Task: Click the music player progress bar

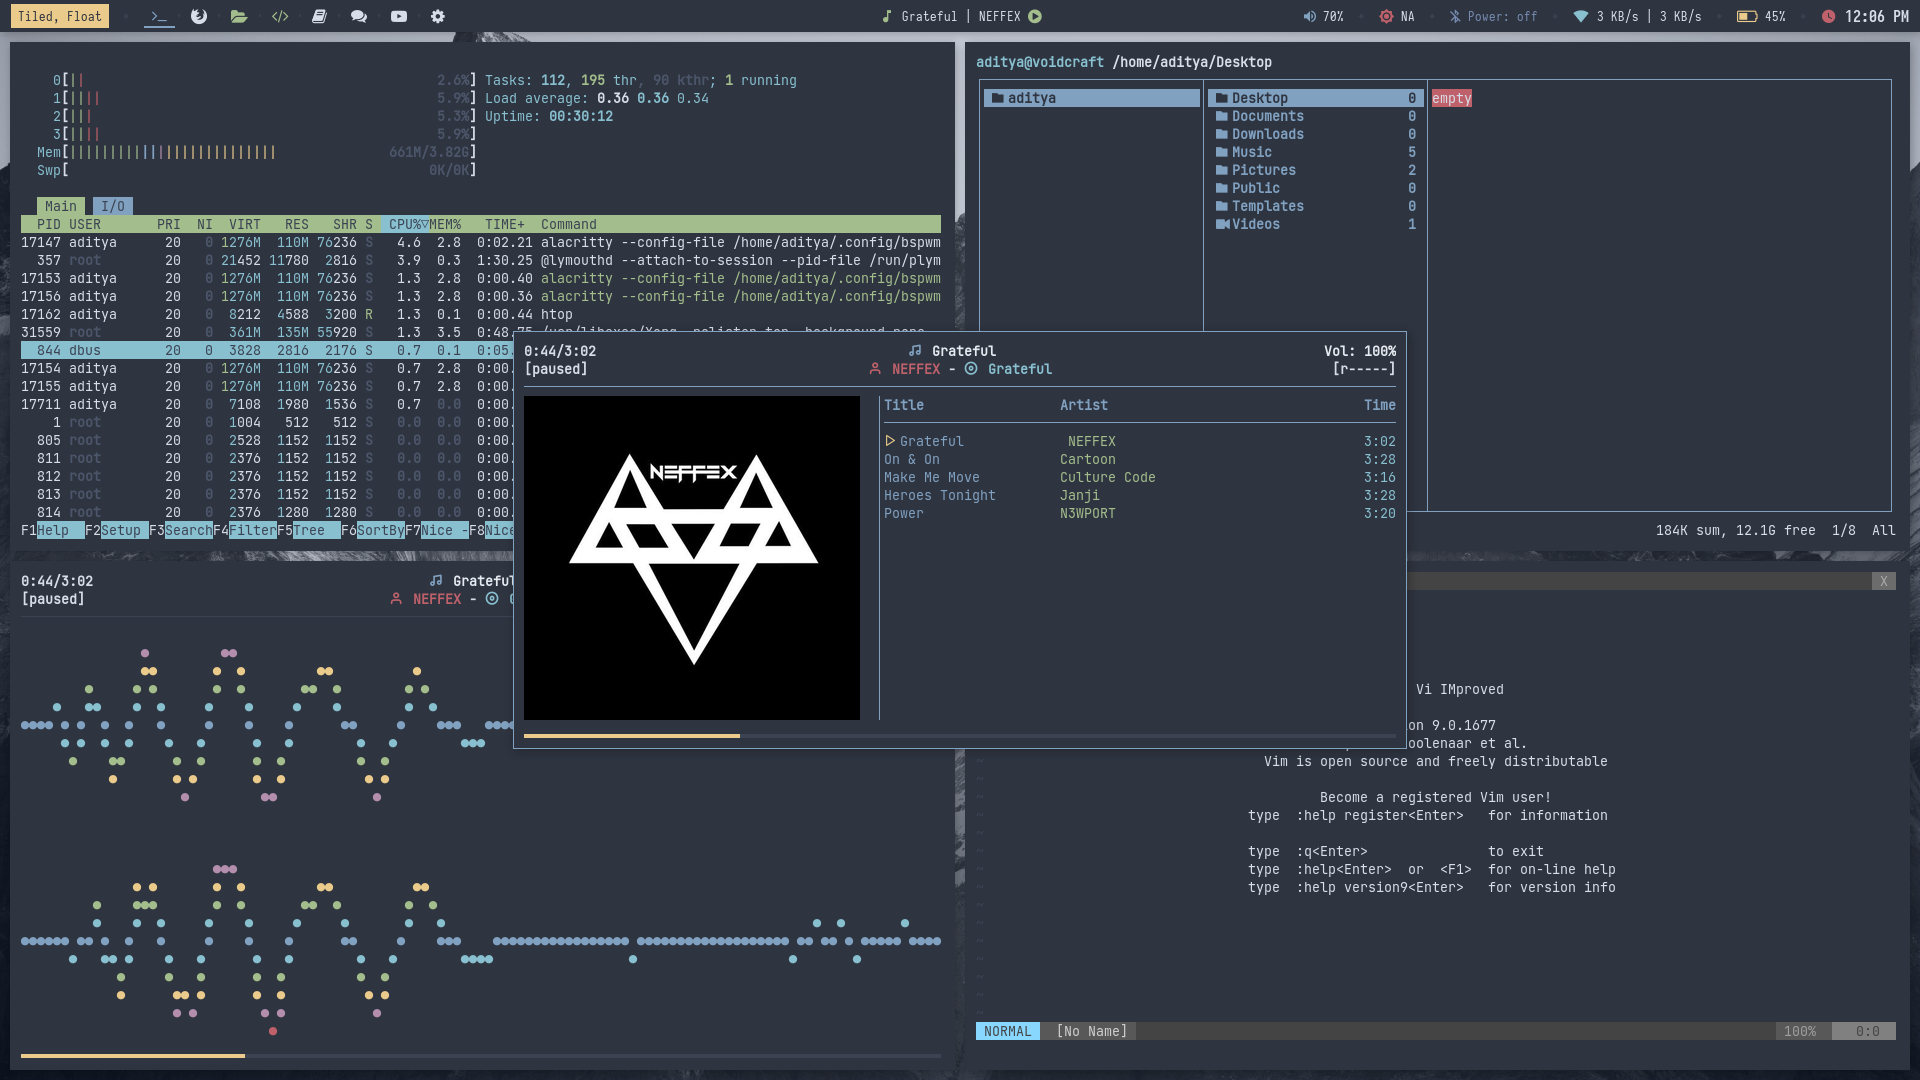Action: pyautogui.click(x=959, y=736)
